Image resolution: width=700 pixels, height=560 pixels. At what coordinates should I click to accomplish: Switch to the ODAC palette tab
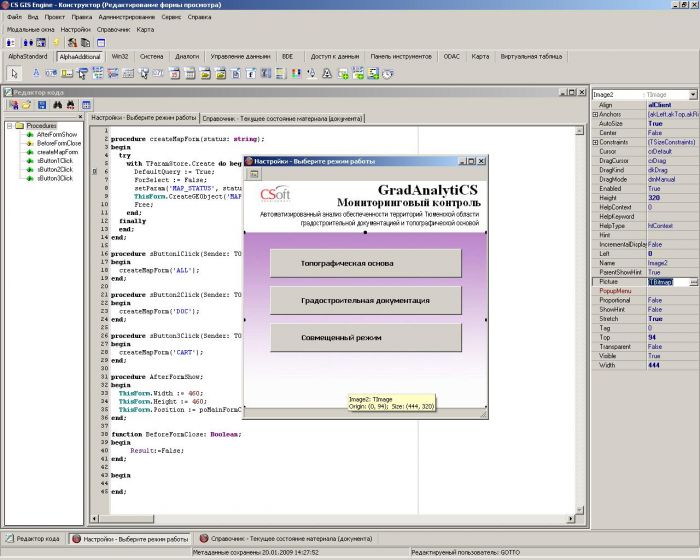click(451, 56)
